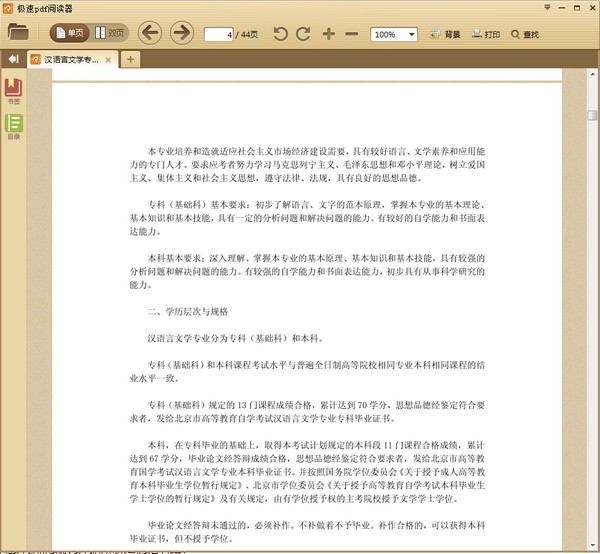
Task: Click the 打印 print button
Action: 486,34
